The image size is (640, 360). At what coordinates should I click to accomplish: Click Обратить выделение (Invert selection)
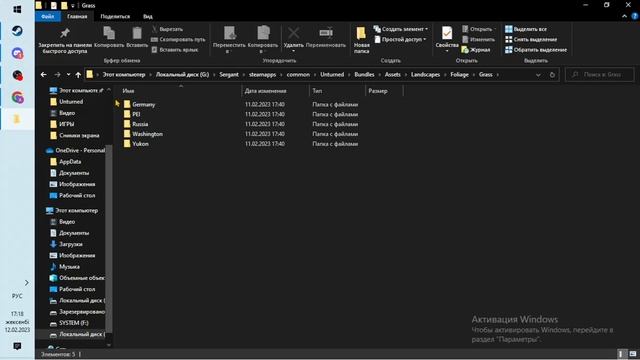[x=536, y=50]
